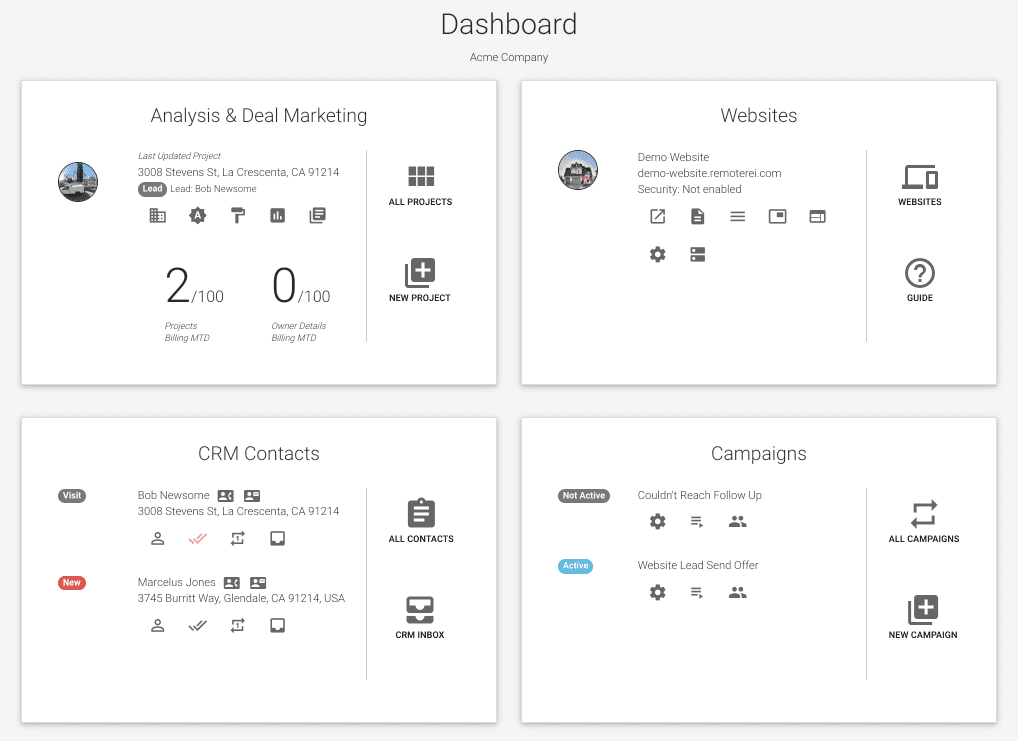
Task: Click the 0/100 Owner Details Billing value
Action: [x=301, y=286]
